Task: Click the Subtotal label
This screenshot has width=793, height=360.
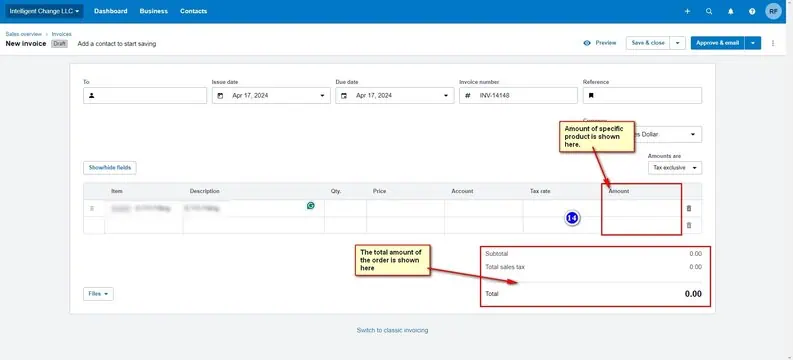Action: point(497,254)
